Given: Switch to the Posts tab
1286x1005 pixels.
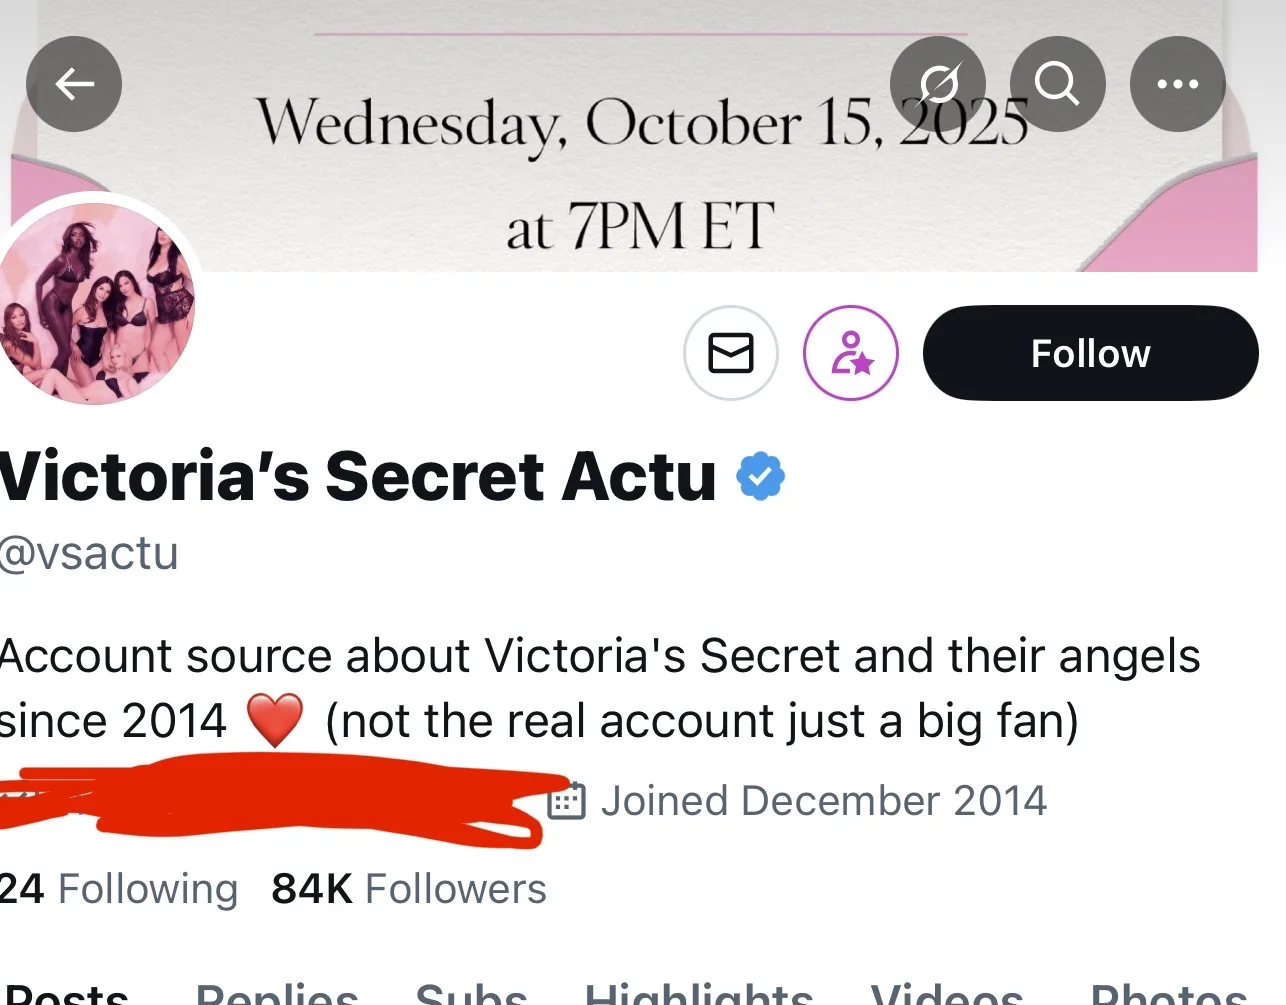Looking at the screenshot, I should [x=66, y=995].
